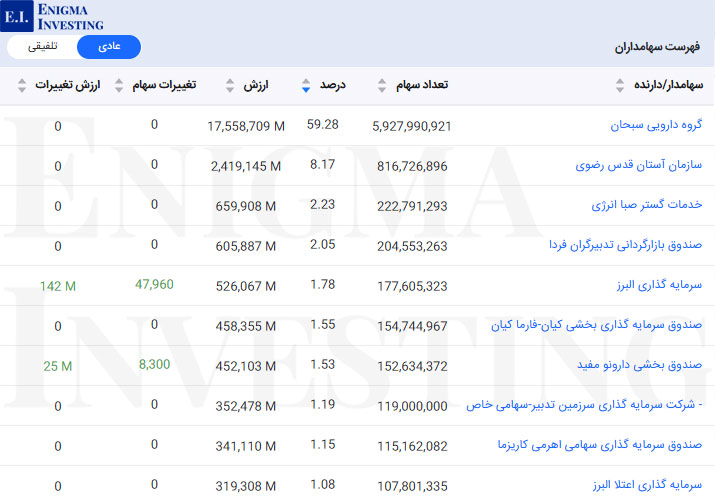Viewport: 715px width, 502px height.
Task: Click value cell 526,067 M
Action: coord(246,286)
